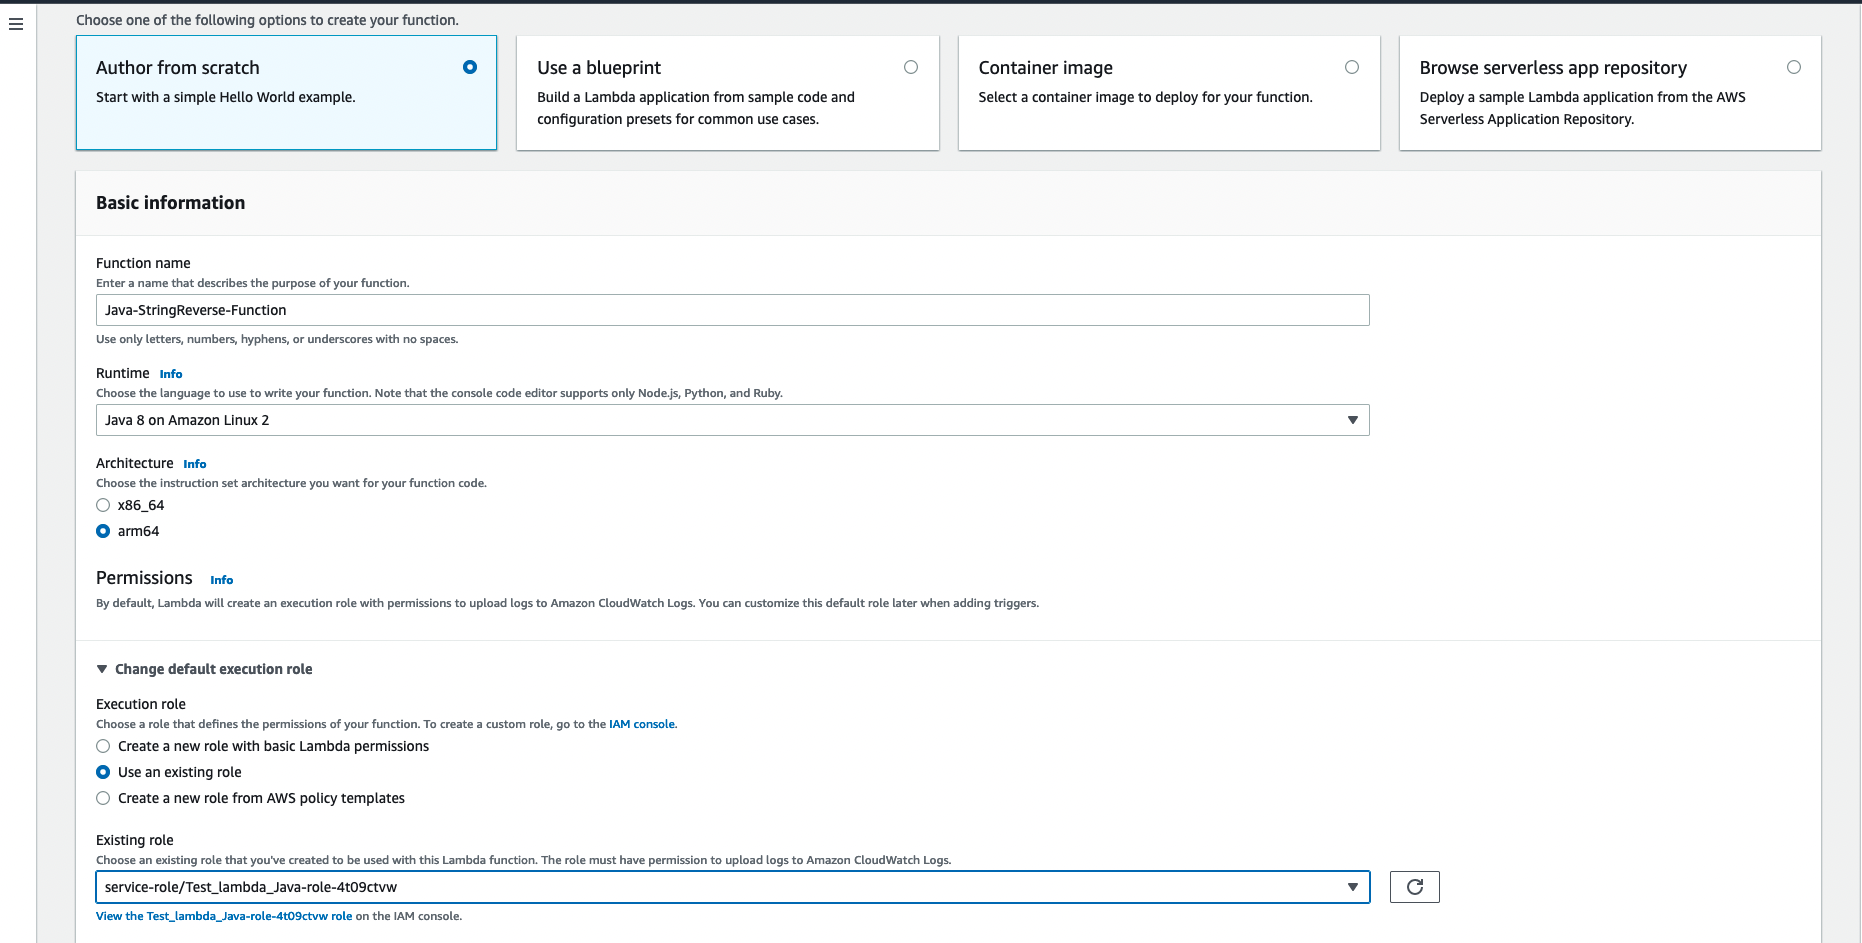Select Author from scratch option

click(x=470, y=67)
